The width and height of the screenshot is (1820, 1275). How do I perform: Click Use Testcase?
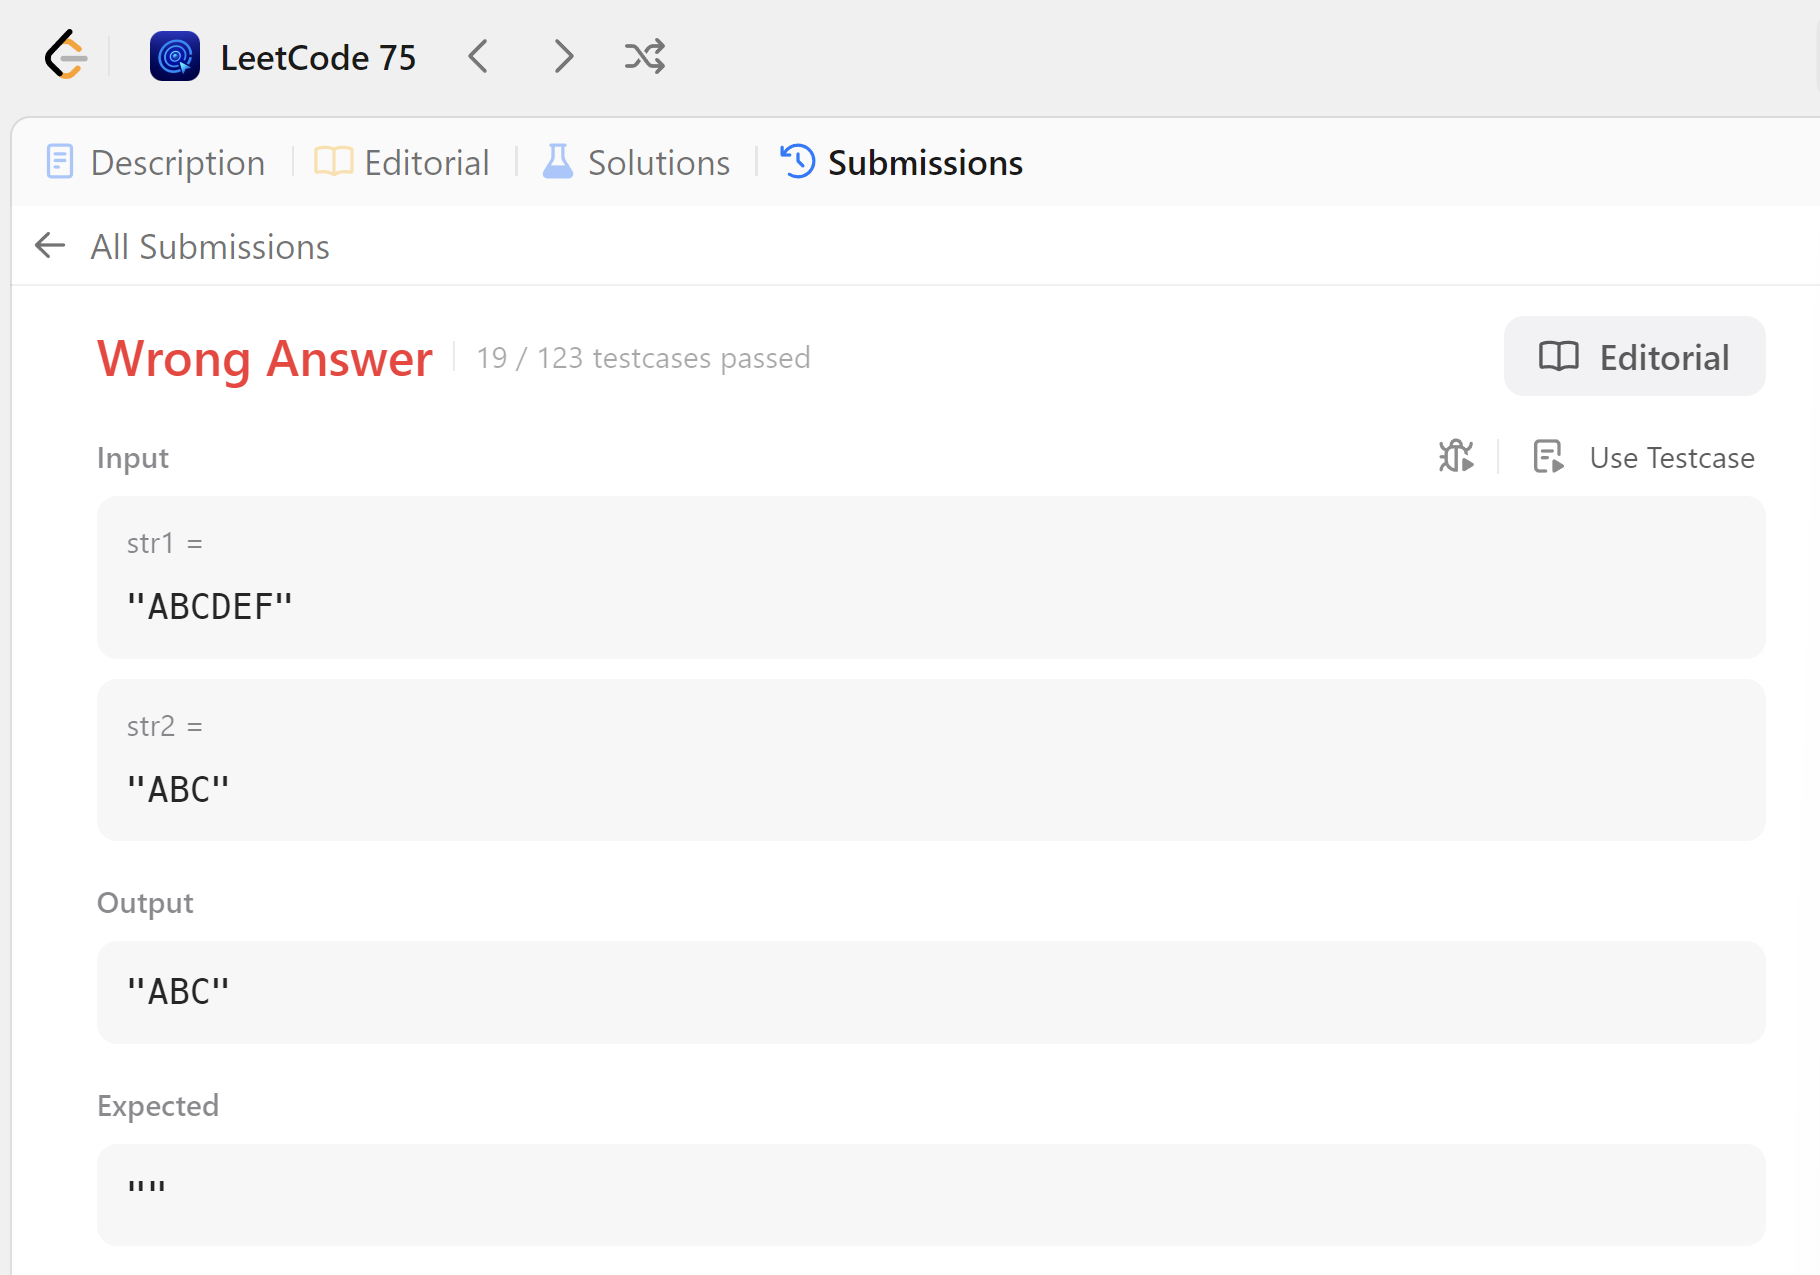tap(1672, 457)
